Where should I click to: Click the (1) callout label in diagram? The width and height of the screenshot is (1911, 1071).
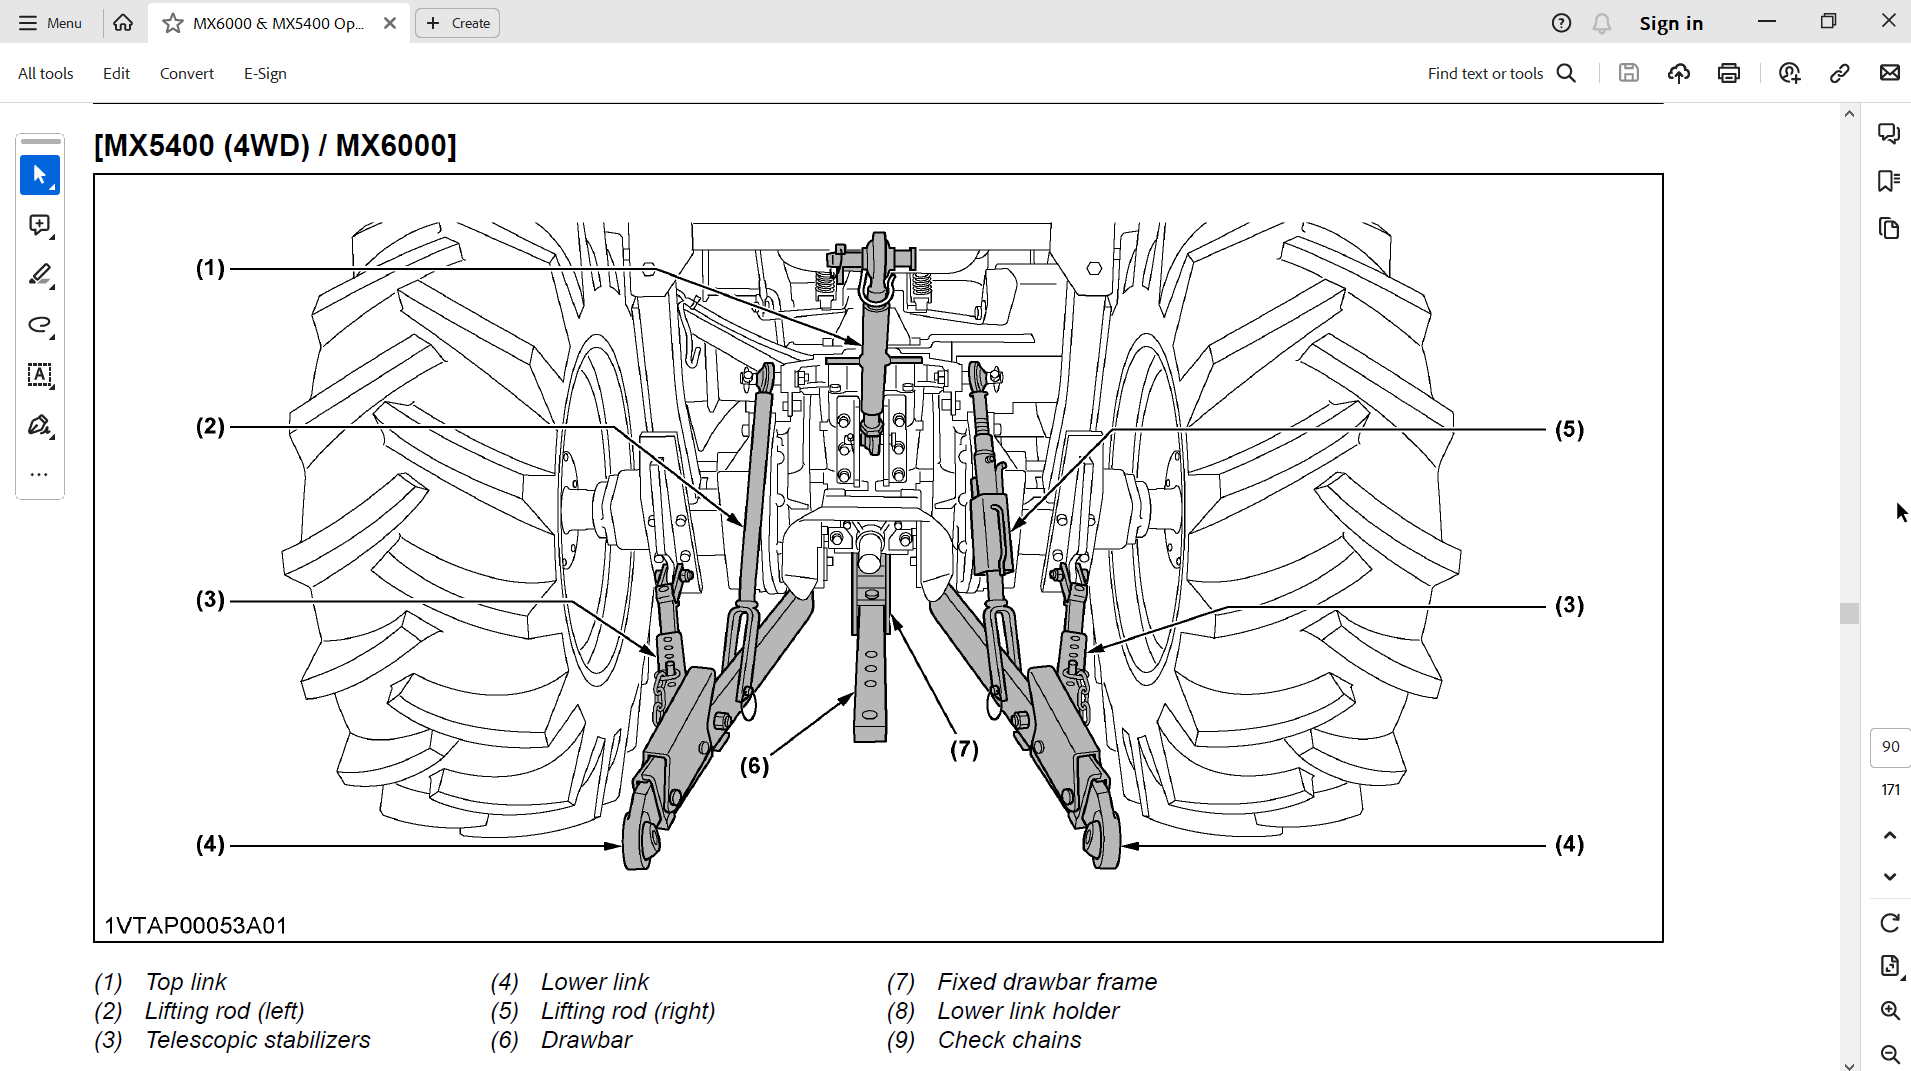pos(210,268)
